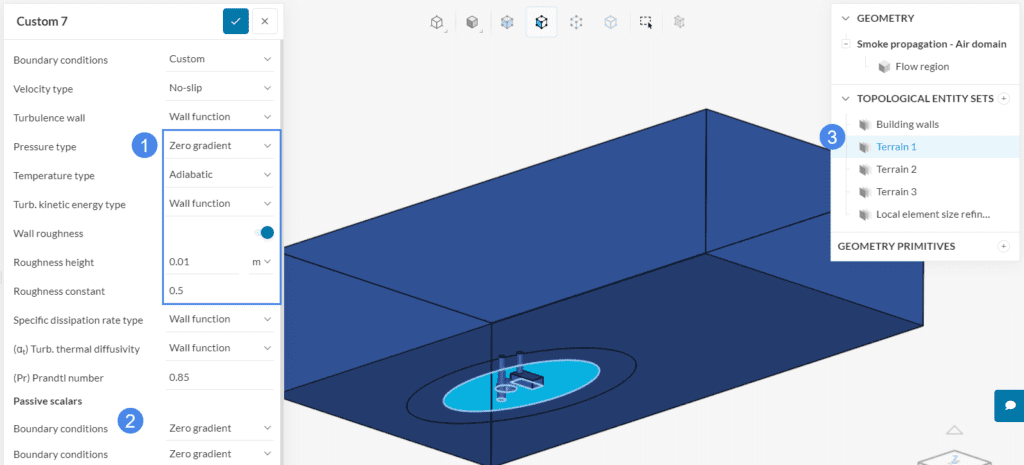Close the Custom 7 panel with the X

click(264, 22)
